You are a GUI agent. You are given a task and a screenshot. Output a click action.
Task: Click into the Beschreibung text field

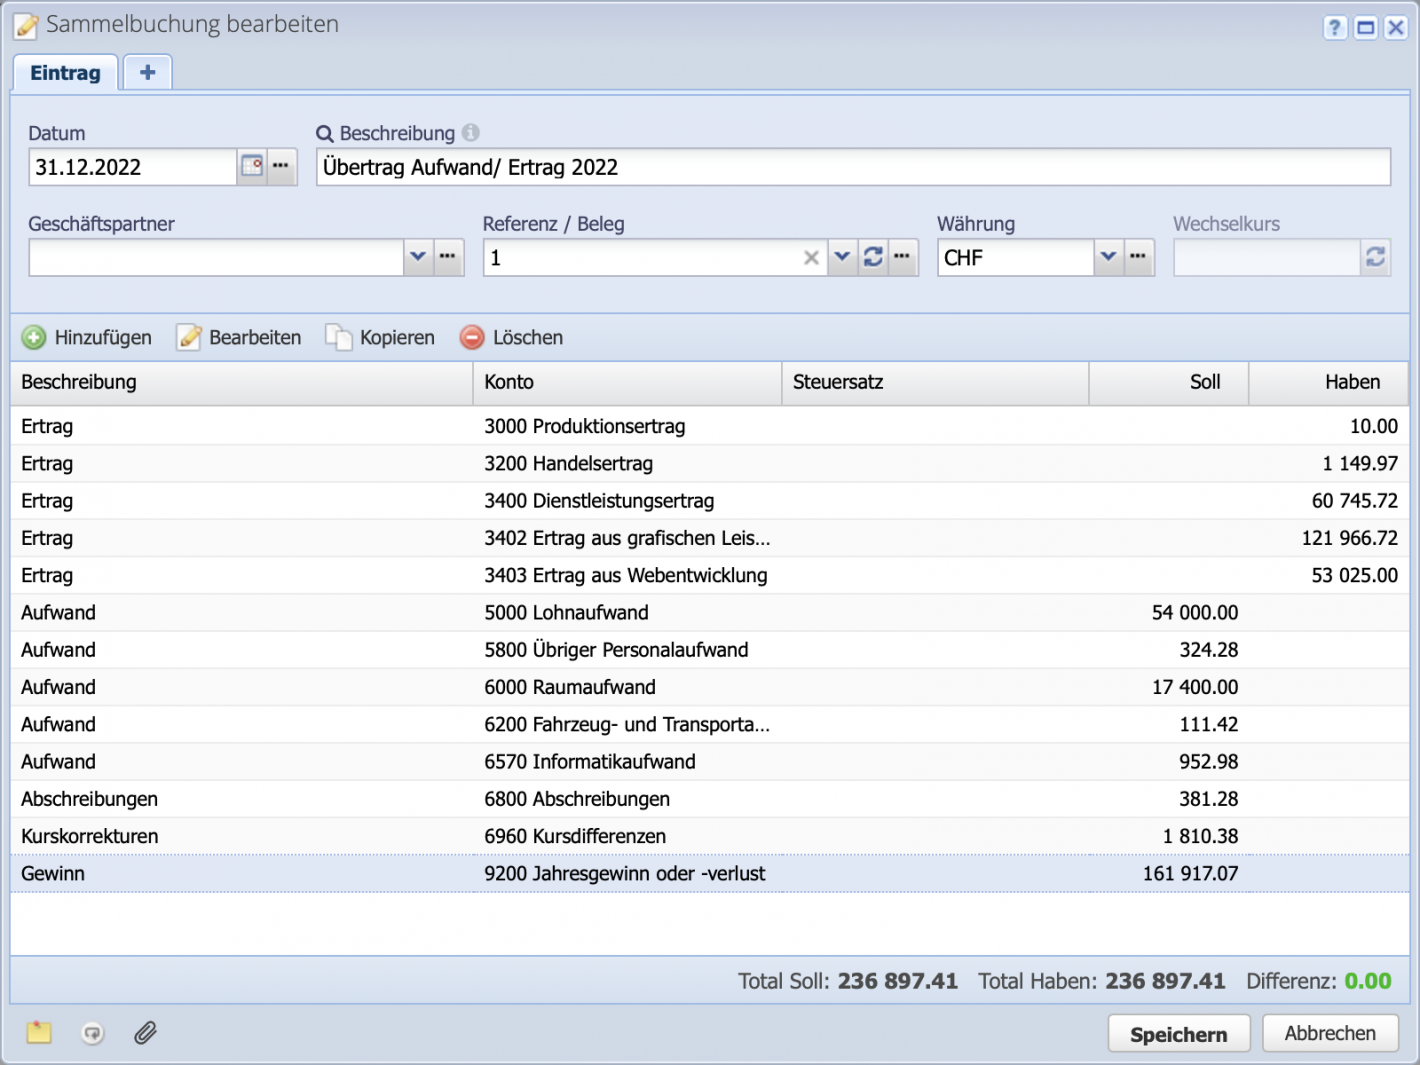(x=852, y=167)
